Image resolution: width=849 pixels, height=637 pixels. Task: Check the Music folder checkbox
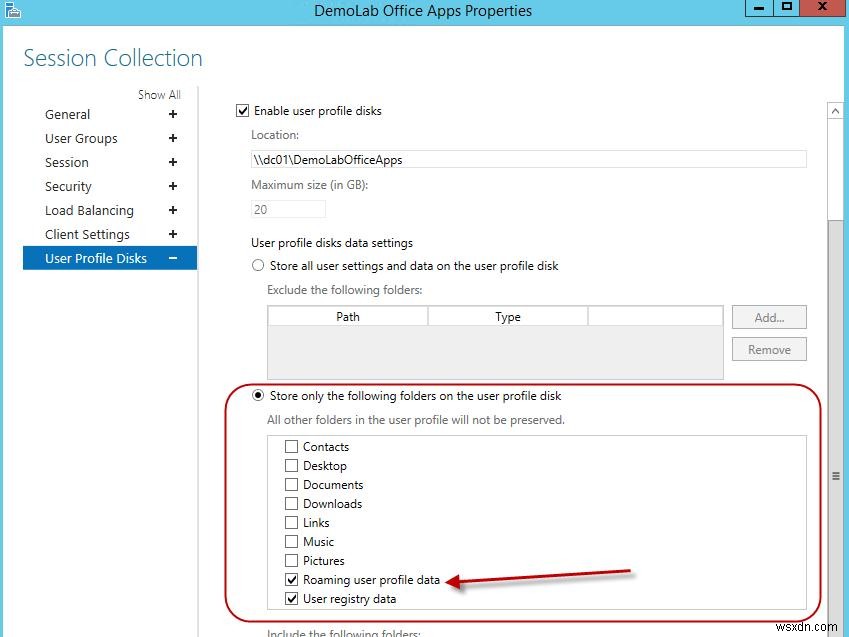290,541
